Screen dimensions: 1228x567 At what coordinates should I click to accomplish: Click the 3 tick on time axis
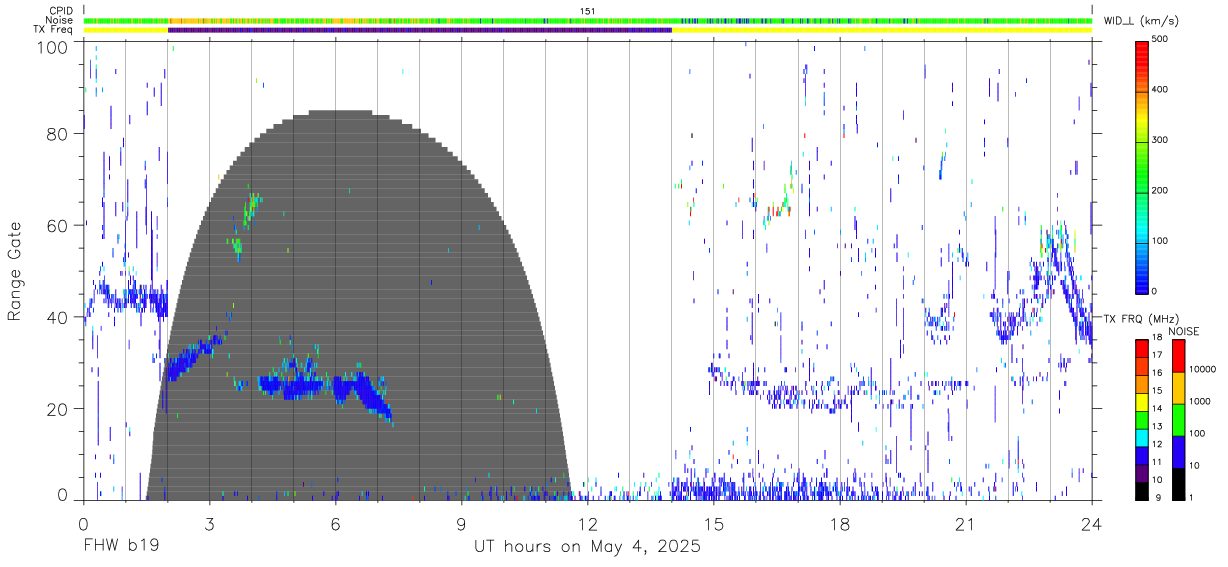[x=208, y=523]
